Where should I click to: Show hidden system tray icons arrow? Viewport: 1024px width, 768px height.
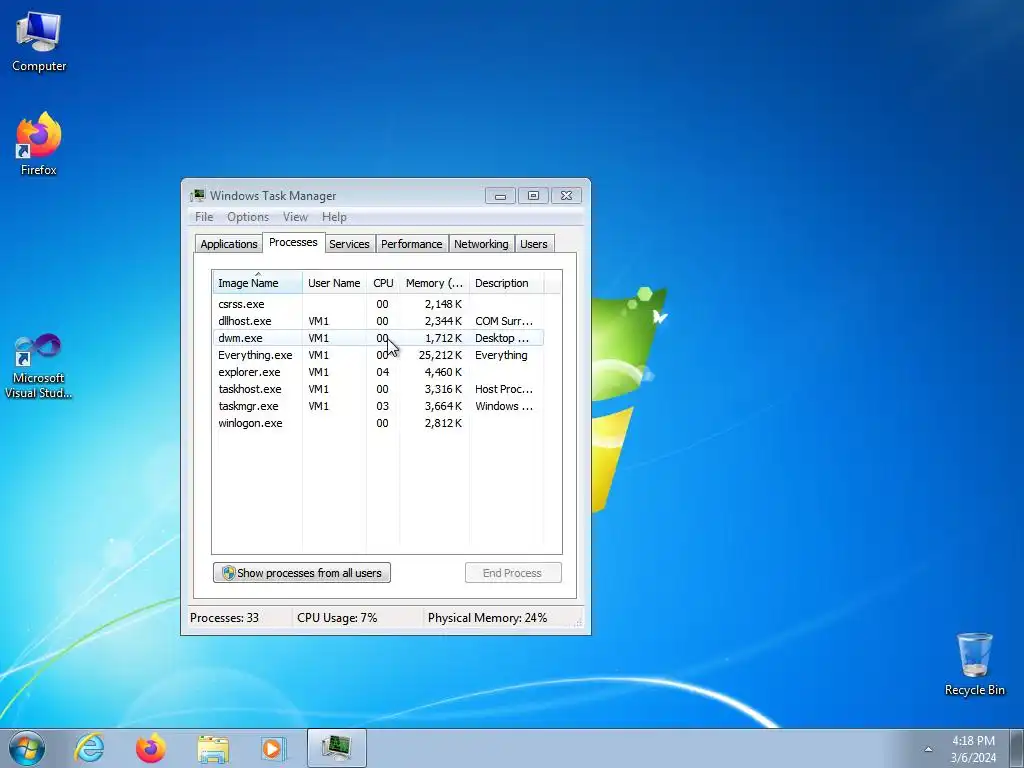[x=928, y=749]
